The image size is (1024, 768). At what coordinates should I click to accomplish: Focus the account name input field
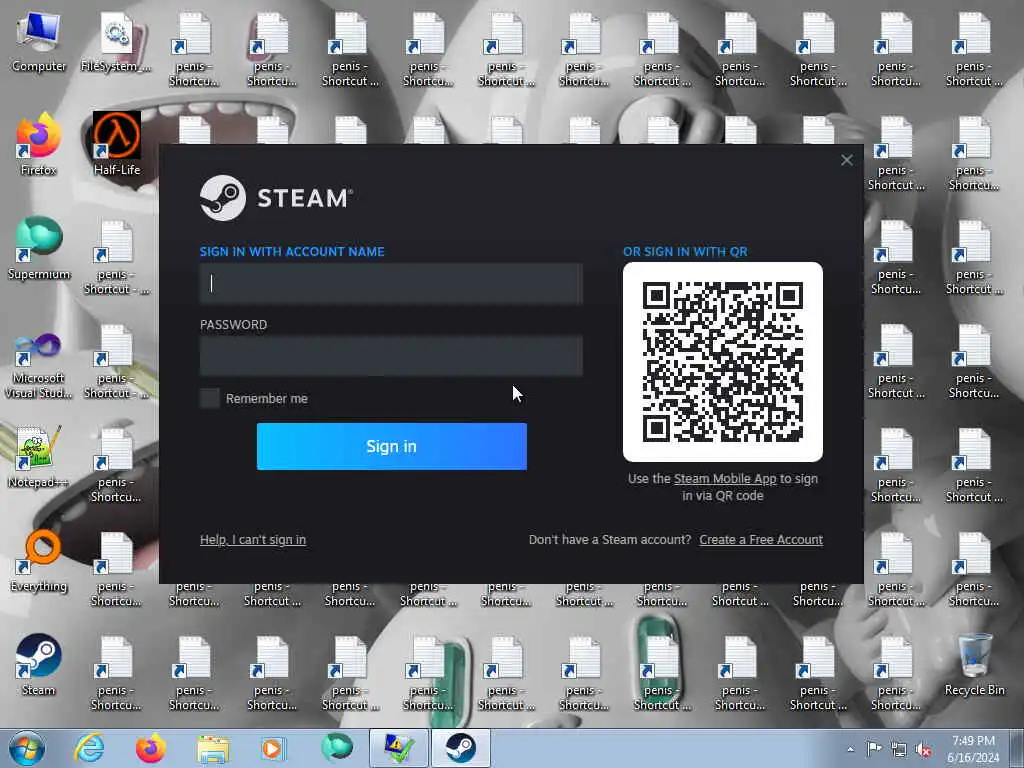coord(391,283)
